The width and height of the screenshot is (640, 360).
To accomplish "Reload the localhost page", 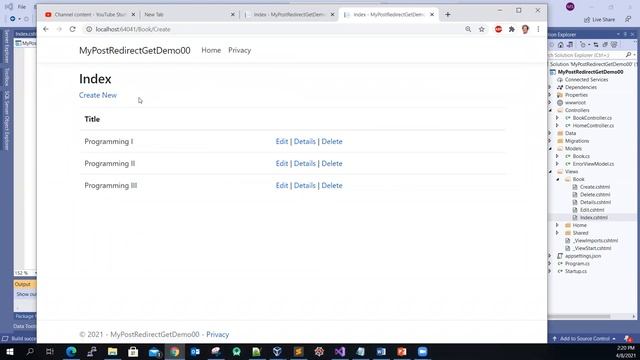I will [73, 29].
